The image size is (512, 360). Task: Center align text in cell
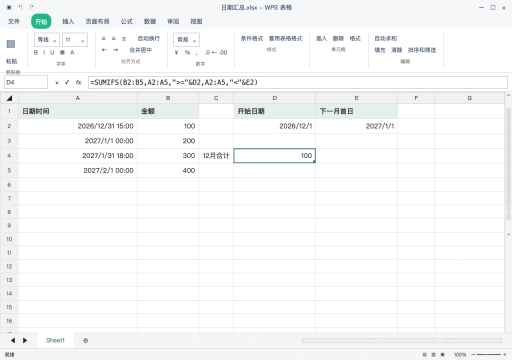pyautogui.click(x=114, y=39)
